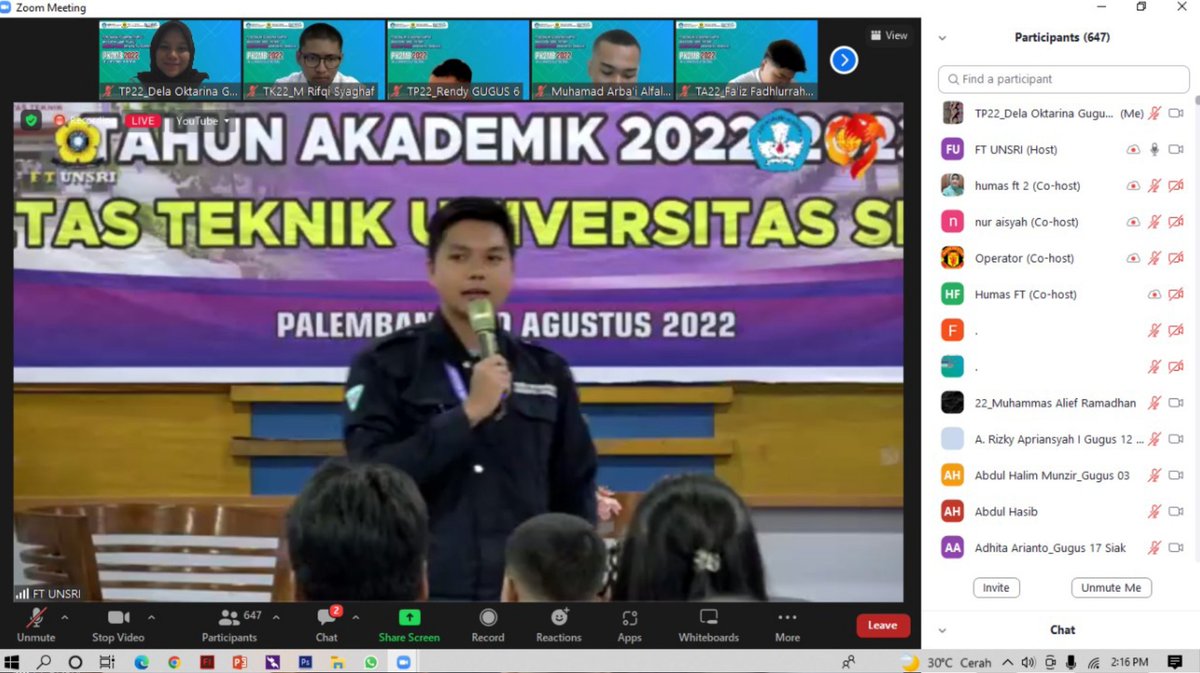Toggle muted mic for Adhita Arianto
The image size is (1200, 673).
[x=1154, y=548]
